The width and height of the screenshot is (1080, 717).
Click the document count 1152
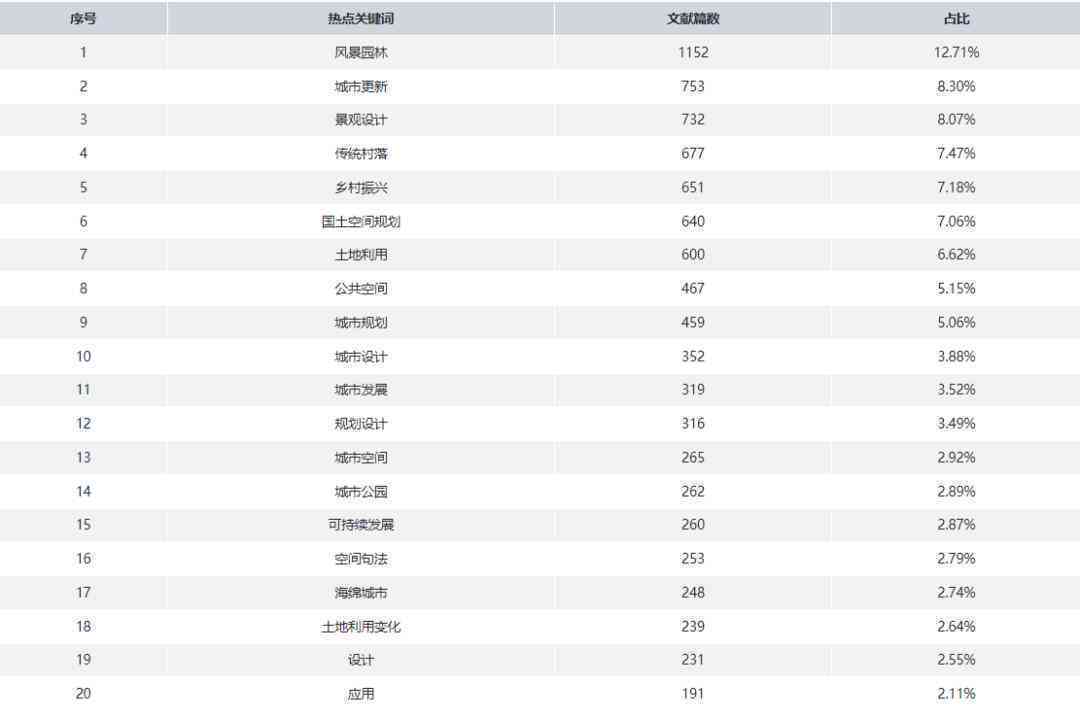pos(693,52)
